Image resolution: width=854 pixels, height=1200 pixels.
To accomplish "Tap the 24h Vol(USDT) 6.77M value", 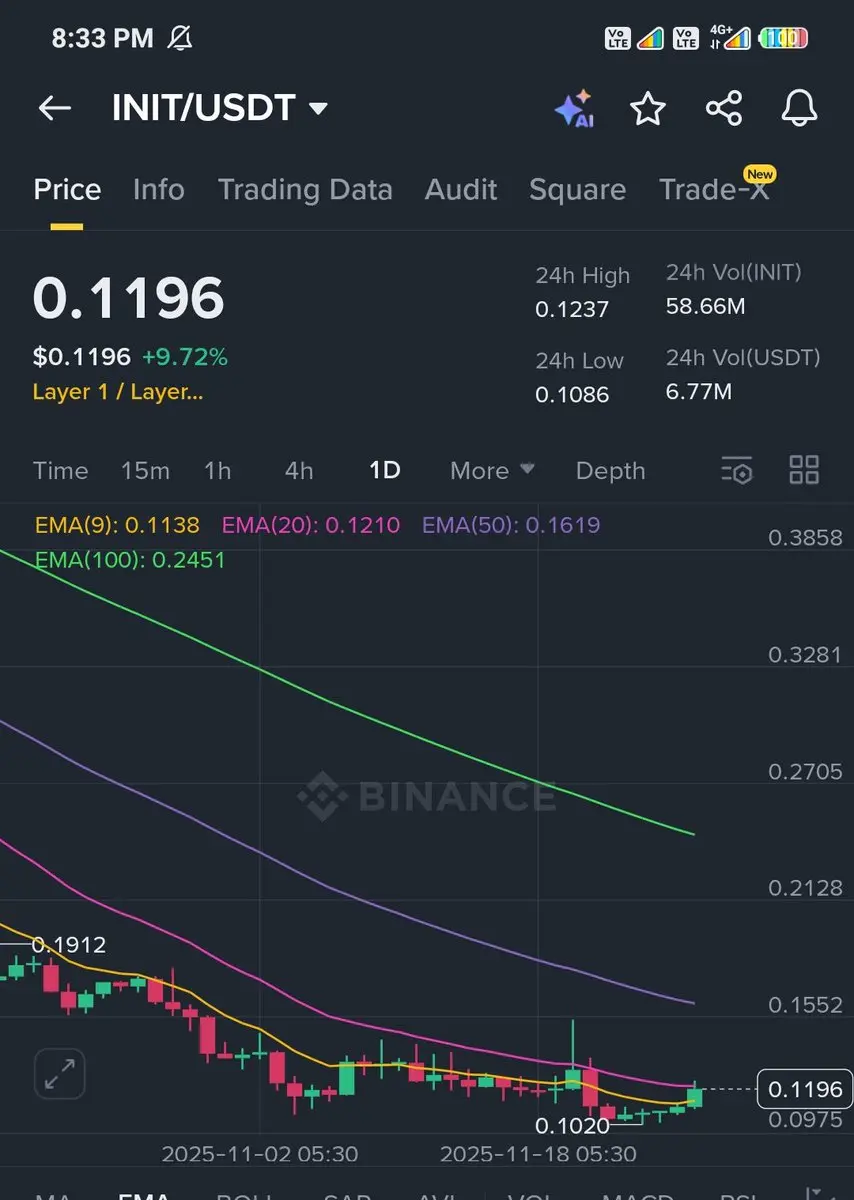I will (699, 391).
